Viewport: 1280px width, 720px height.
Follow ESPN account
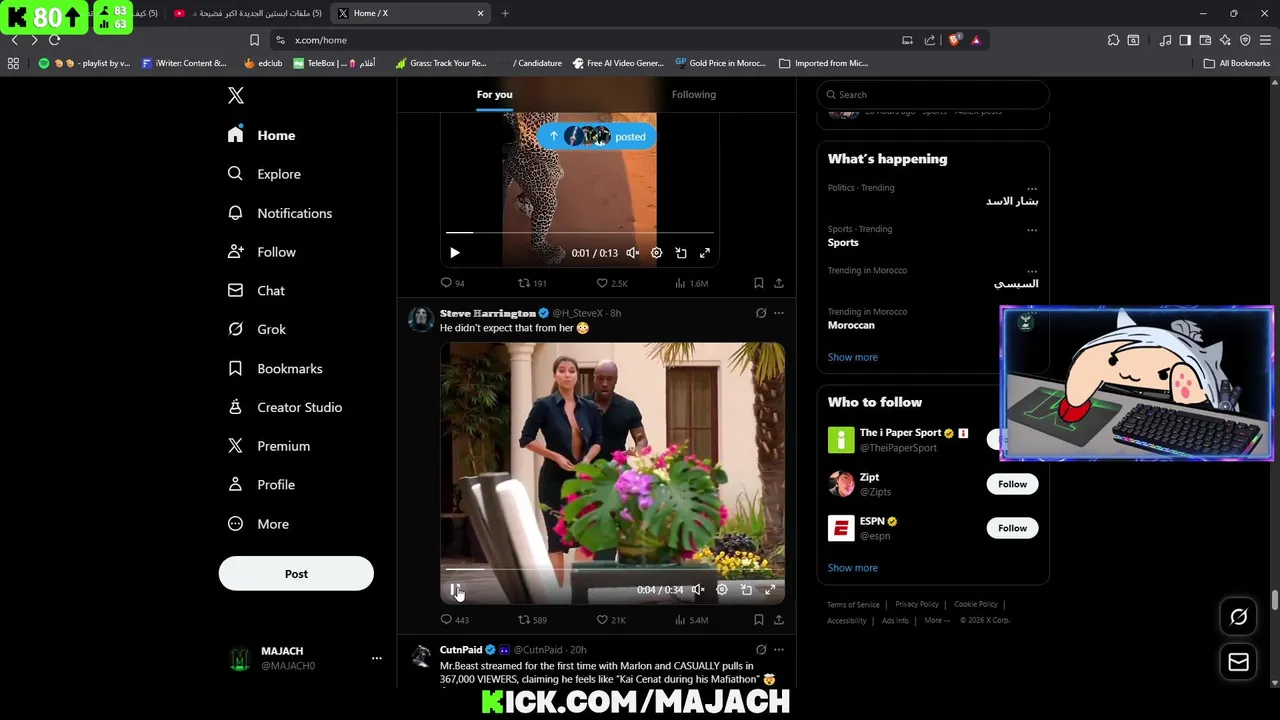click(x=1012, y=528)
